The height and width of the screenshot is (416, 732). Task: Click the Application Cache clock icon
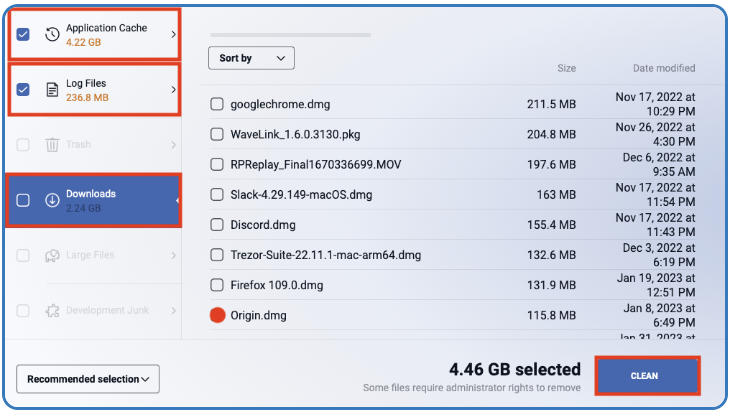coord(52,34)
